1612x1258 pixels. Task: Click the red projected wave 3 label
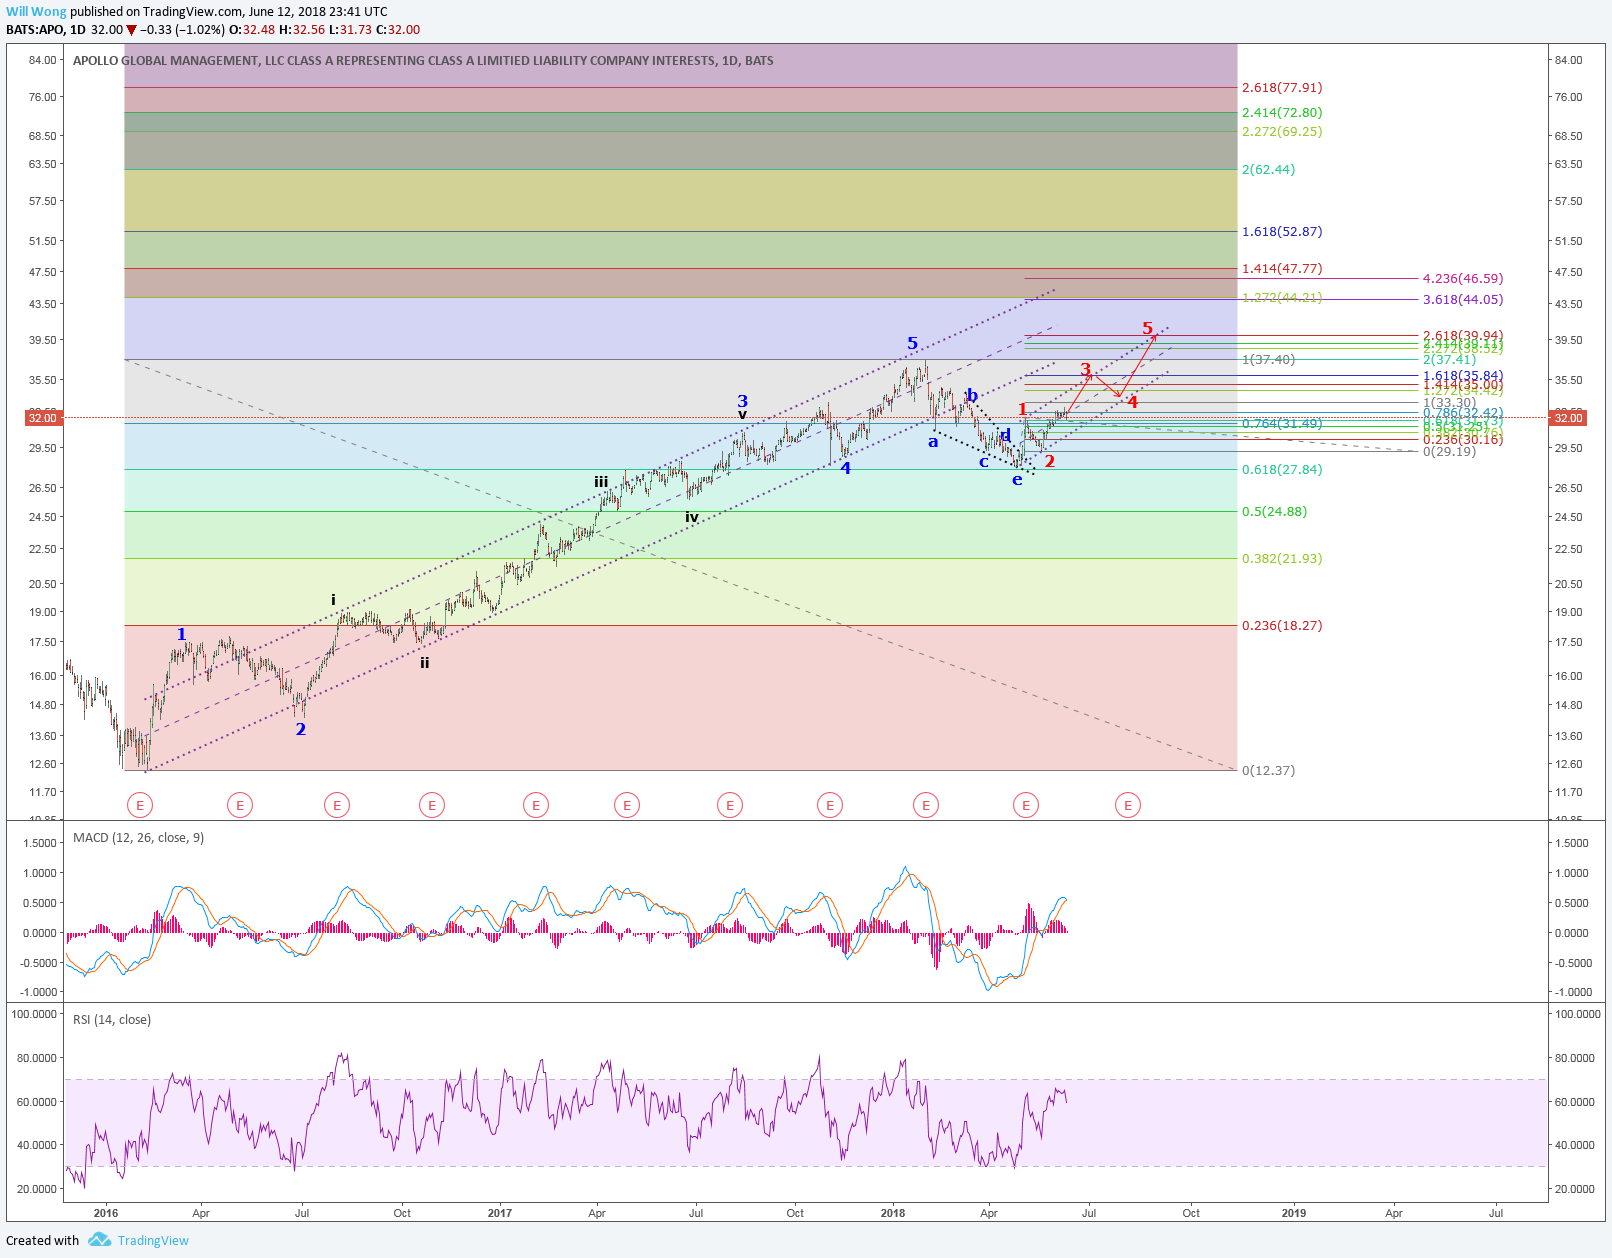[1086, 369]
